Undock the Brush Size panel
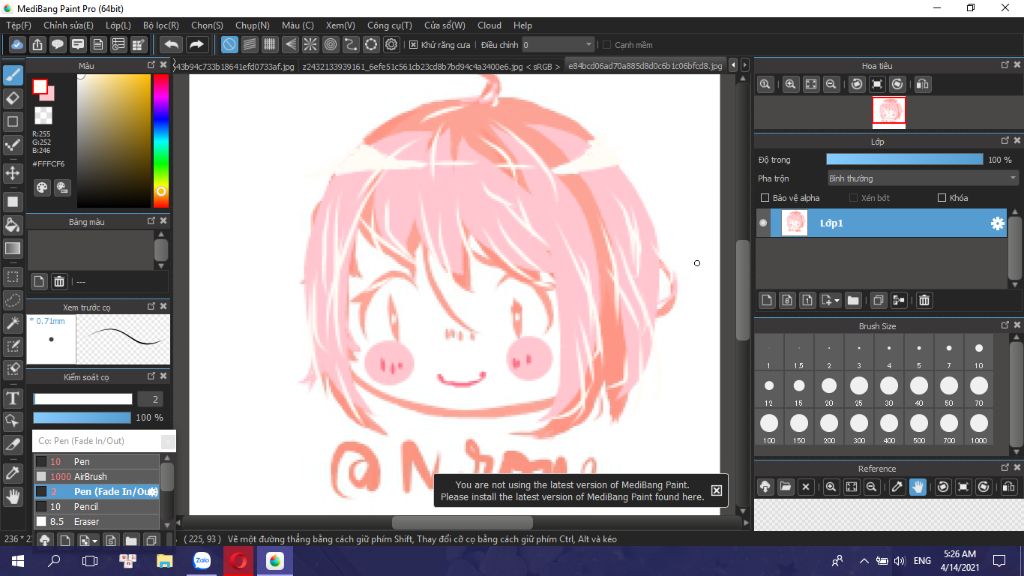The width and height of the screenshot is (1024, 576). point(1004,325)
